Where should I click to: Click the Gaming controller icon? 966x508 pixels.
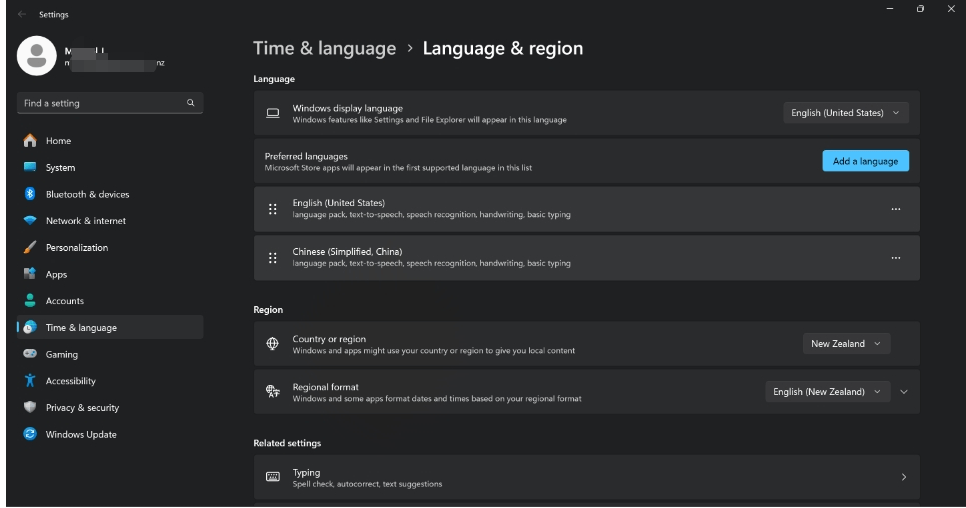pos(30,354)
